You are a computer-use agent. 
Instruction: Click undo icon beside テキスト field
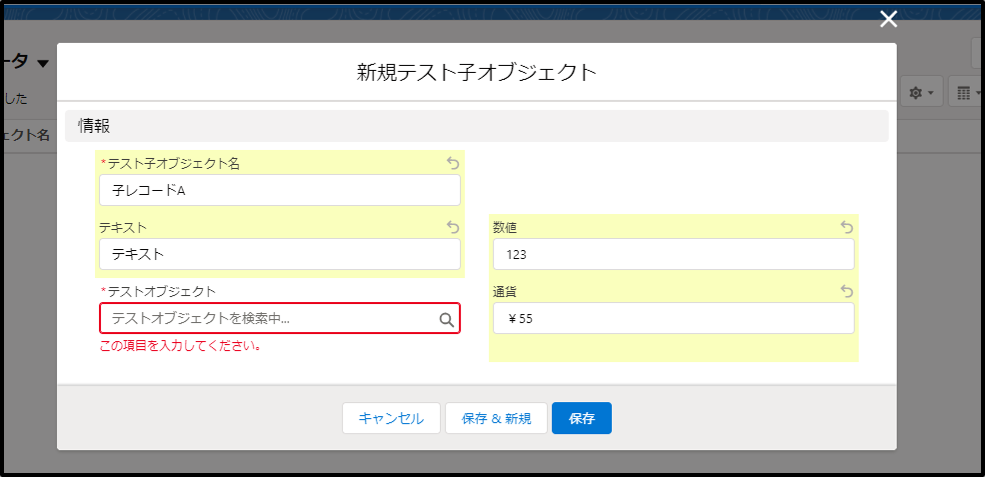tap(452, 227)
